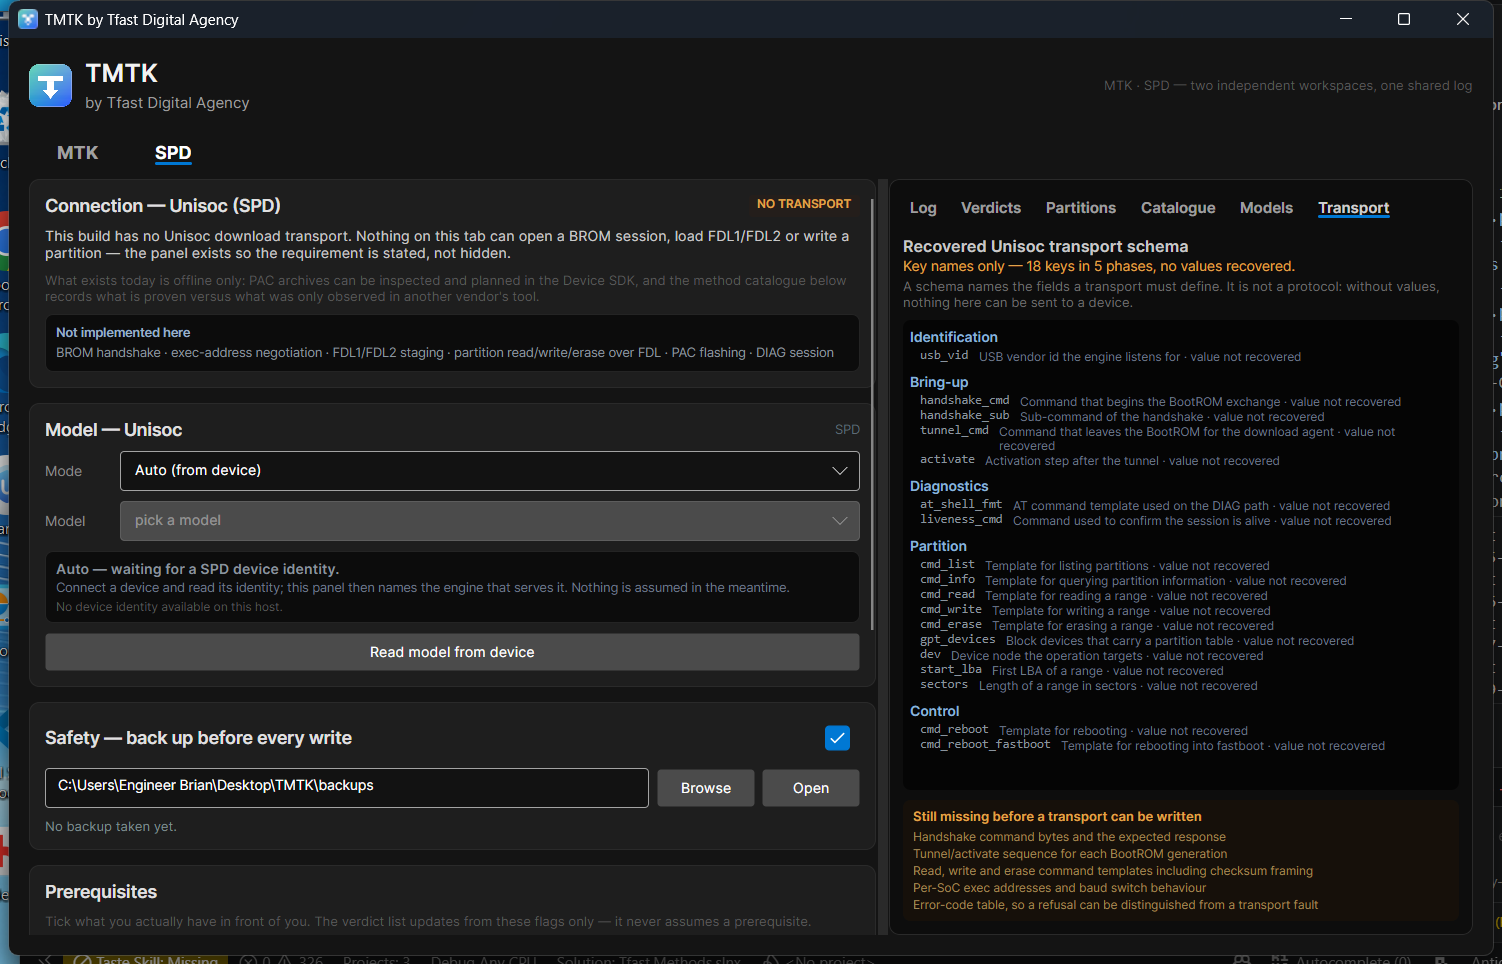Viewport: 1502px width, 964px height.
Task: Click the Prerequisites section heading
Action: pos(101,892)
